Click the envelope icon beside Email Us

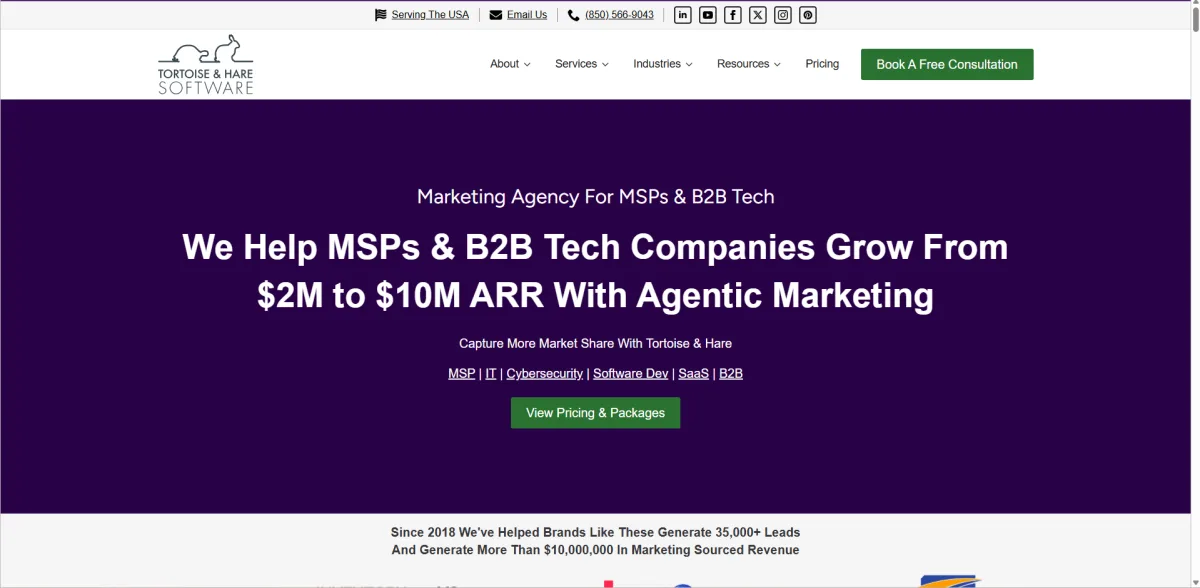[496, 15]
